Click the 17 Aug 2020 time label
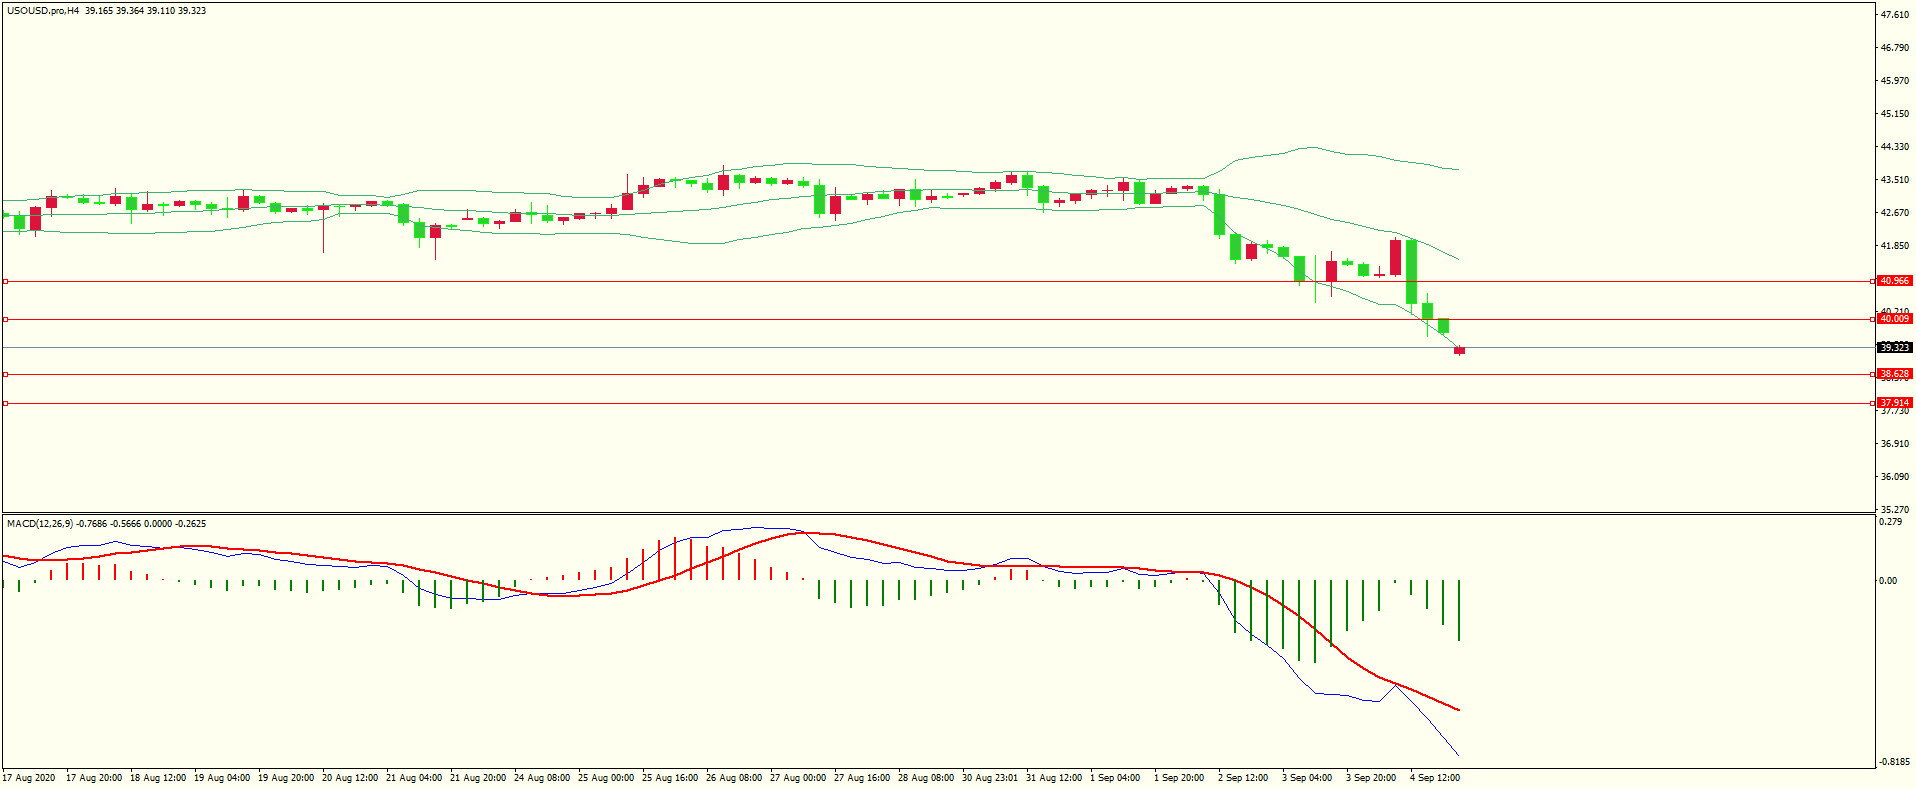This screenshot has width=1916, height=789. pyautogui.click(x=29, y=778)
